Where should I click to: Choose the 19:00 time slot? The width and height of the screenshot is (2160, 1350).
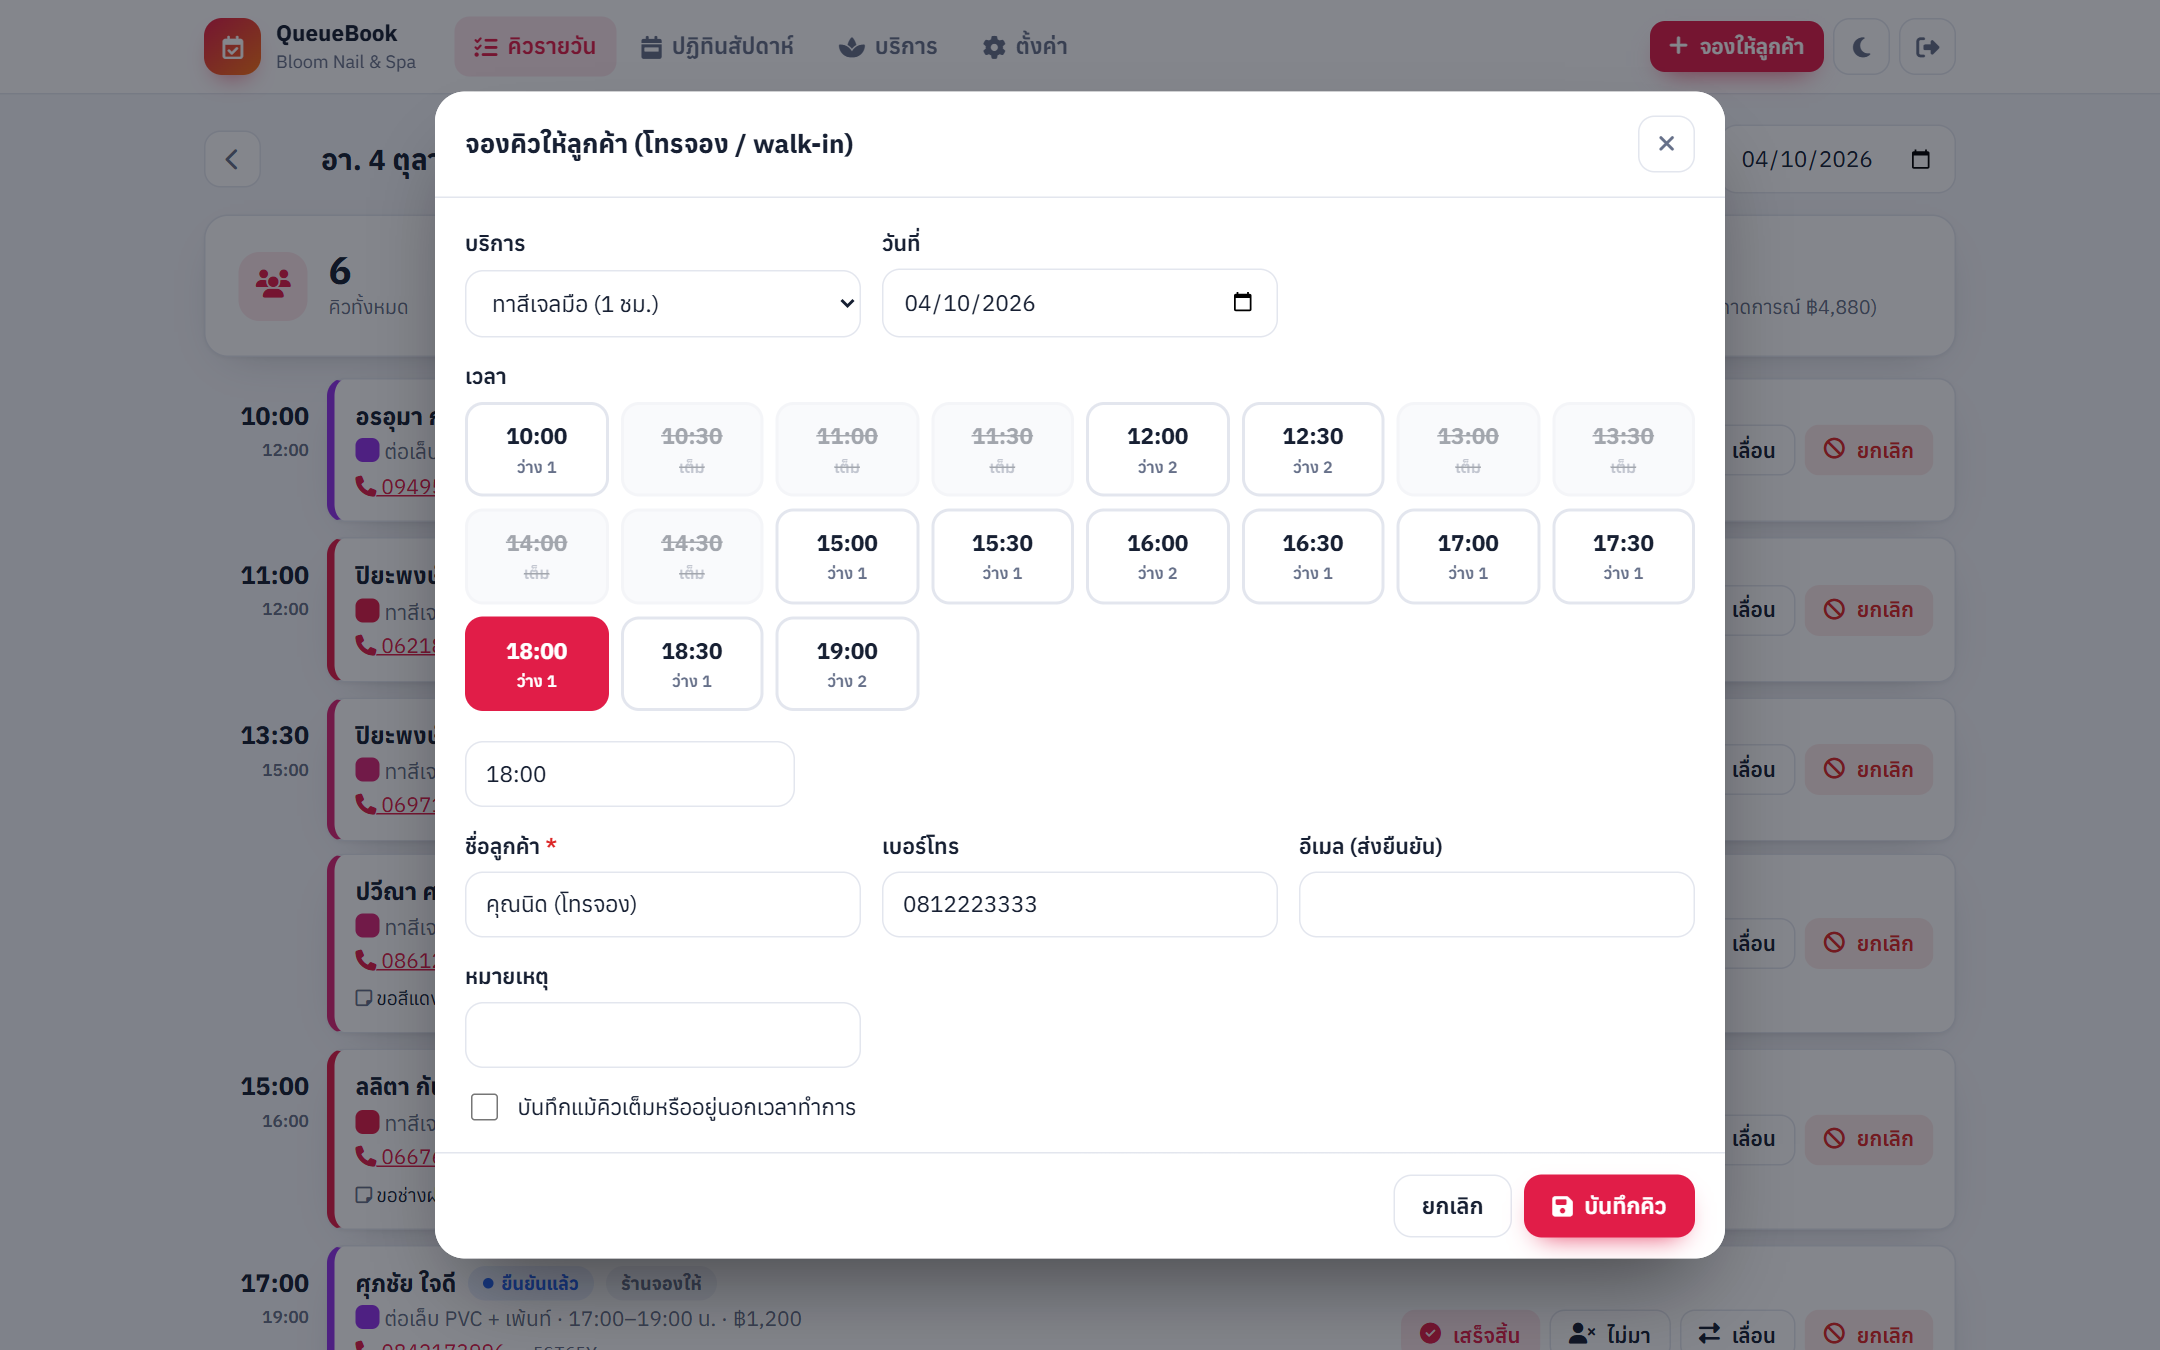847,664
